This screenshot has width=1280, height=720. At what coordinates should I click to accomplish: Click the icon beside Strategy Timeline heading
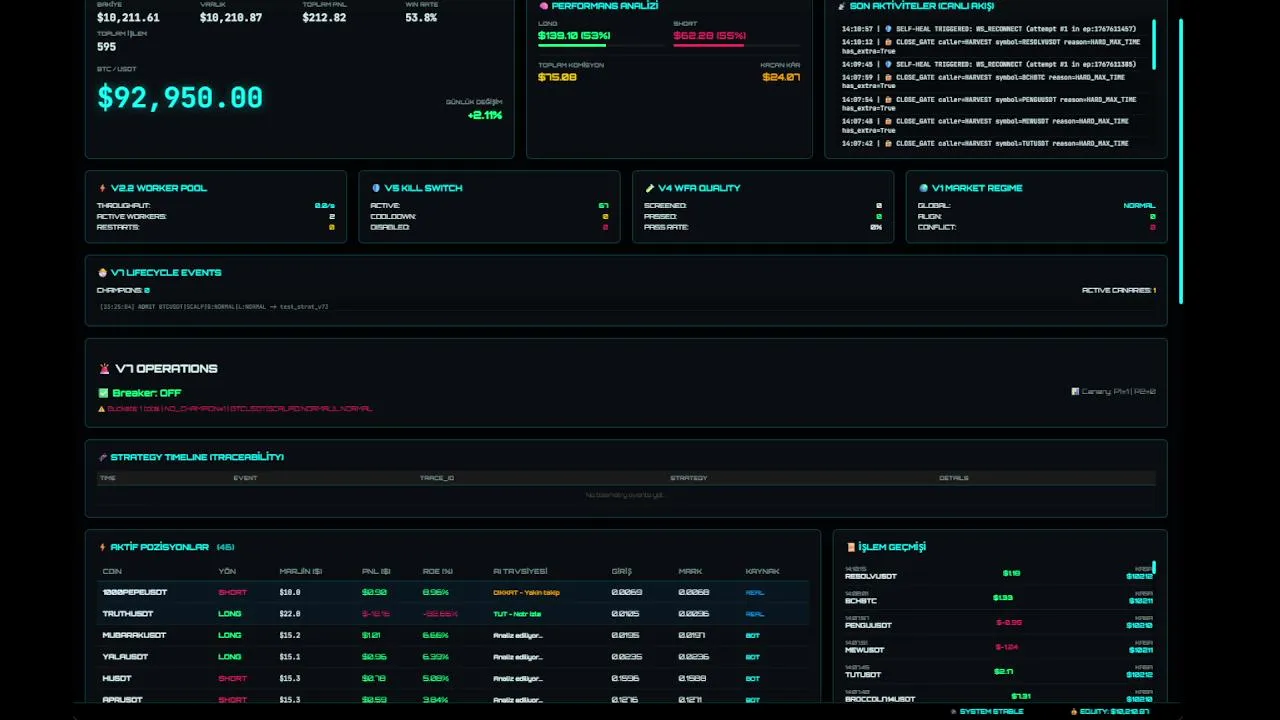point(102,457)
